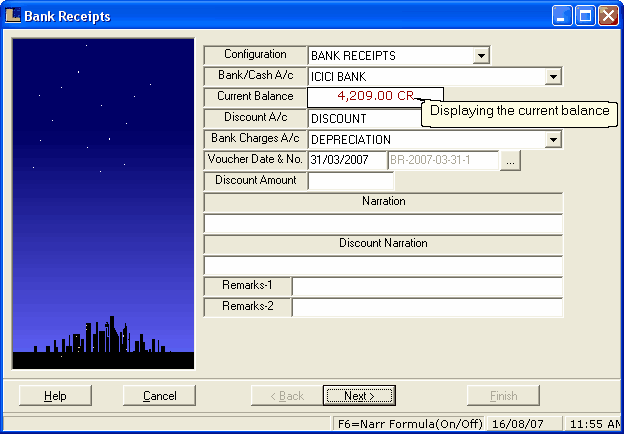This screenshot has height=434, width=624.
Task: Click the Narration header label
Action: (383, 202)
